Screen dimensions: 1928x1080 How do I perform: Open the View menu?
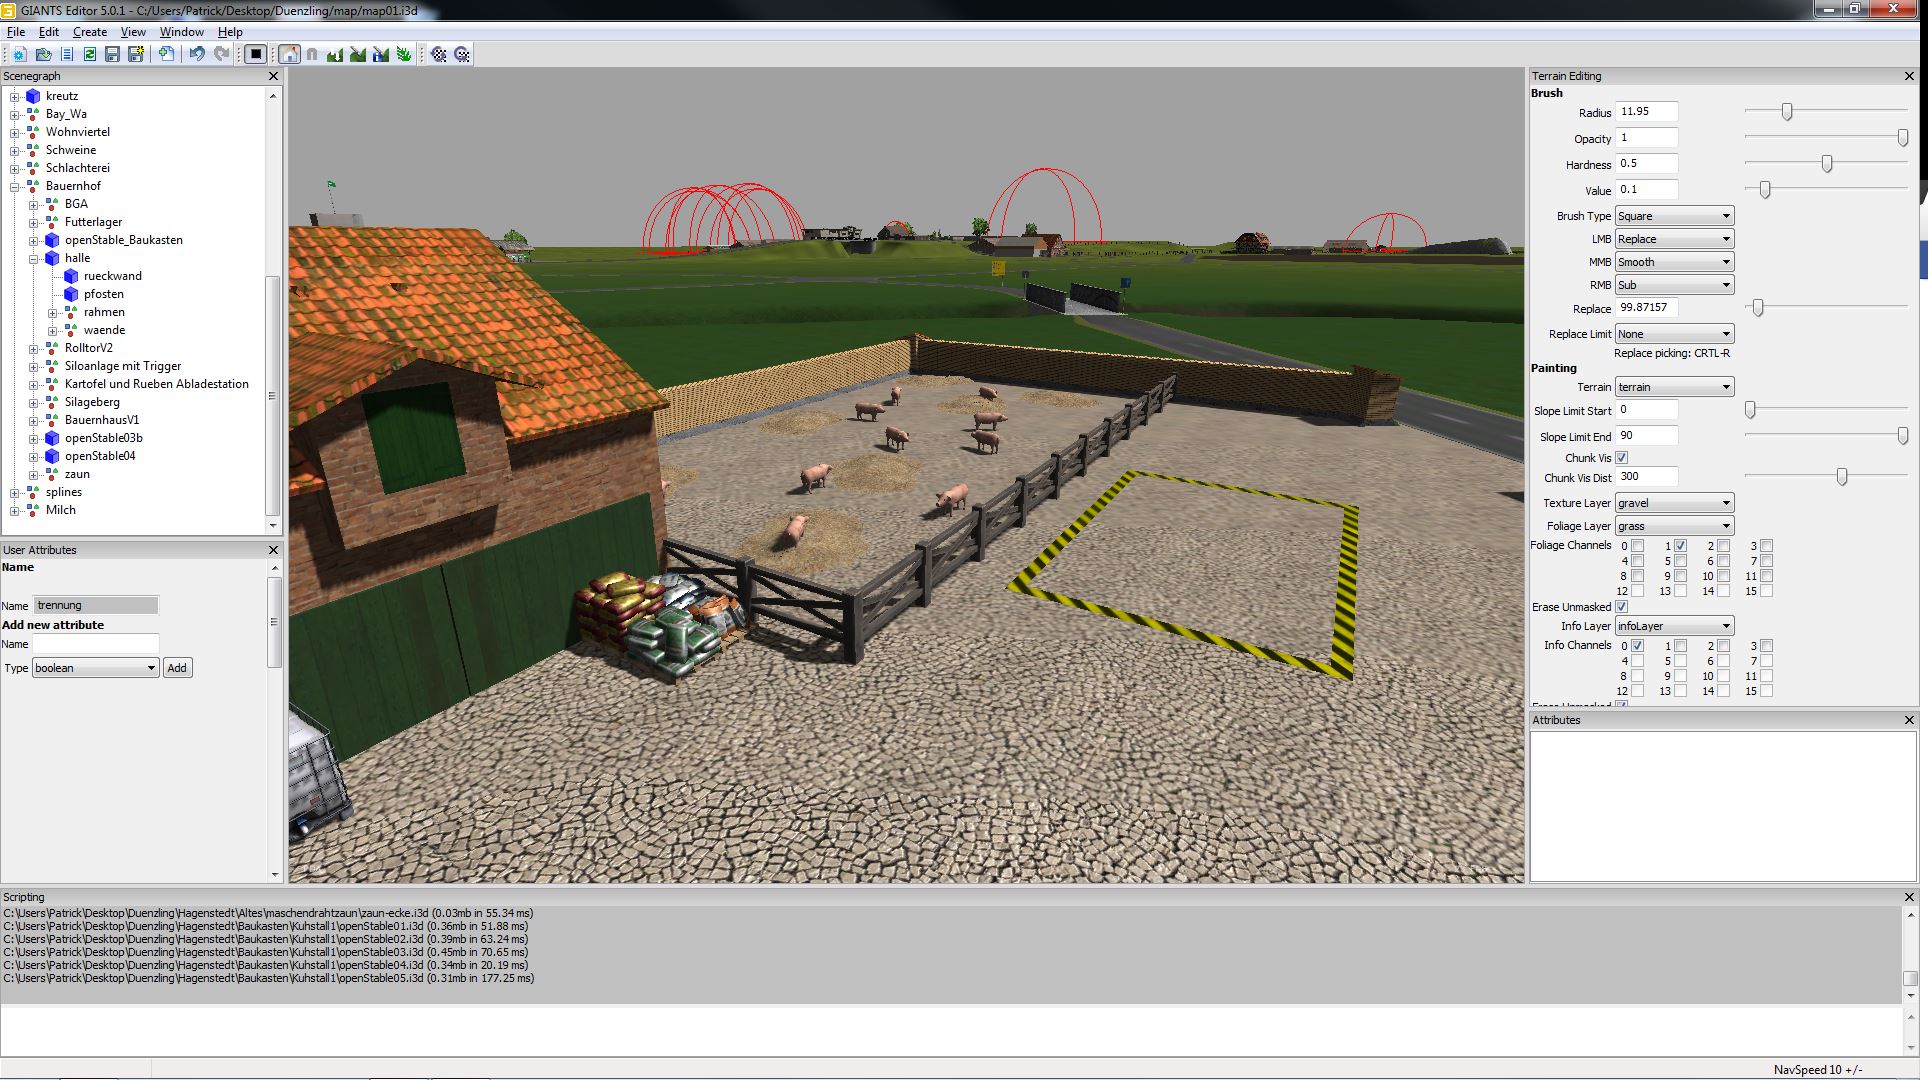click(x=133, y=32)
